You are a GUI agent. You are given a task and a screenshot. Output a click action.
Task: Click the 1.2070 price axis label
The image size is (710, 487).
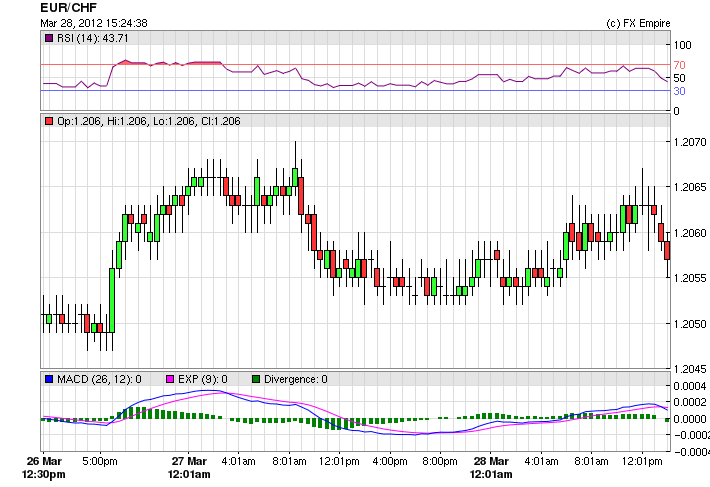point(690,142)
